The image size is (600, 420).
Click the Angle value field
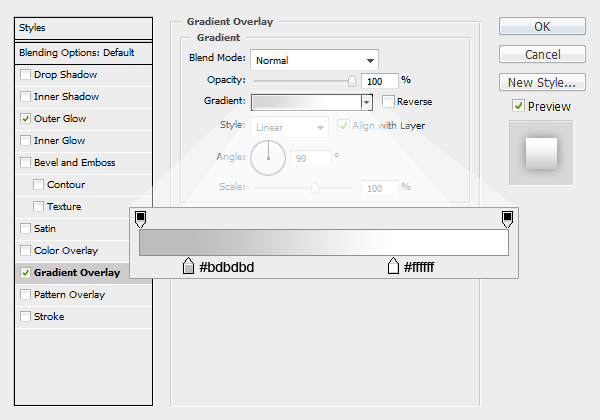pyautogui.click(x=310, y=158)
